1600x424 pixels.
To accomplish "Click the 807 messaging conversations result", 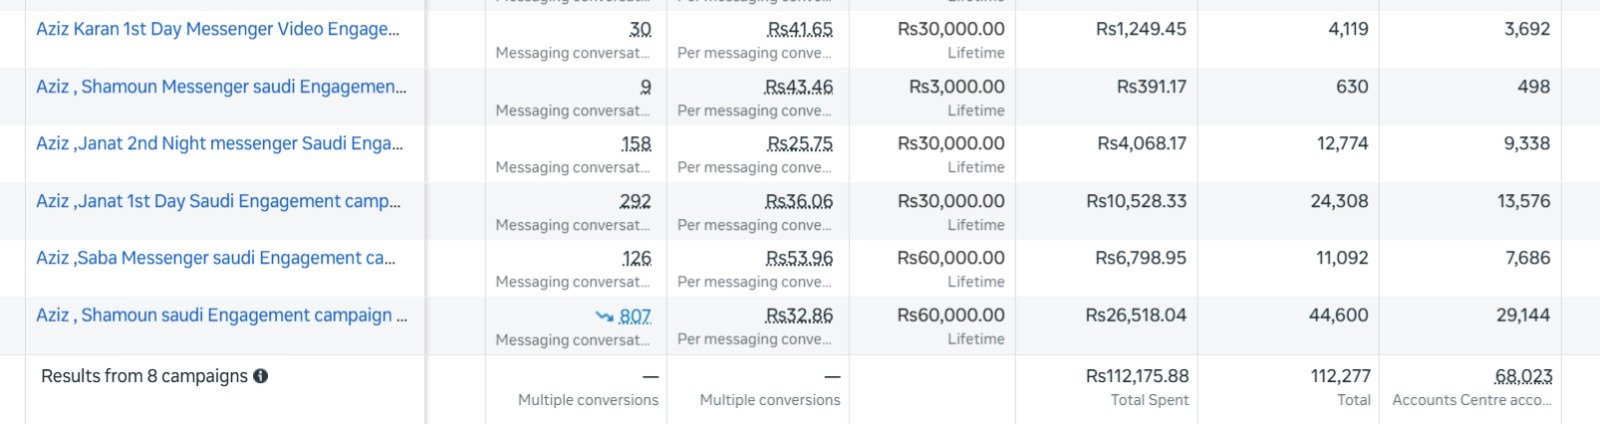I will (x=635, y=316).
